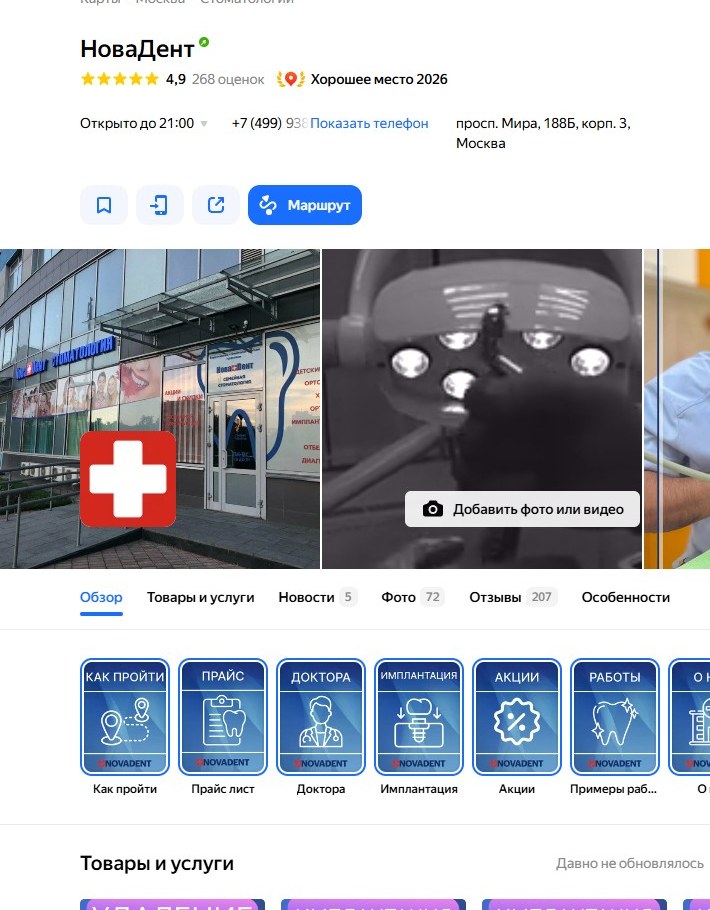Click the Товары и услуги section heading
710x910 pixels.
coord(157,864)
